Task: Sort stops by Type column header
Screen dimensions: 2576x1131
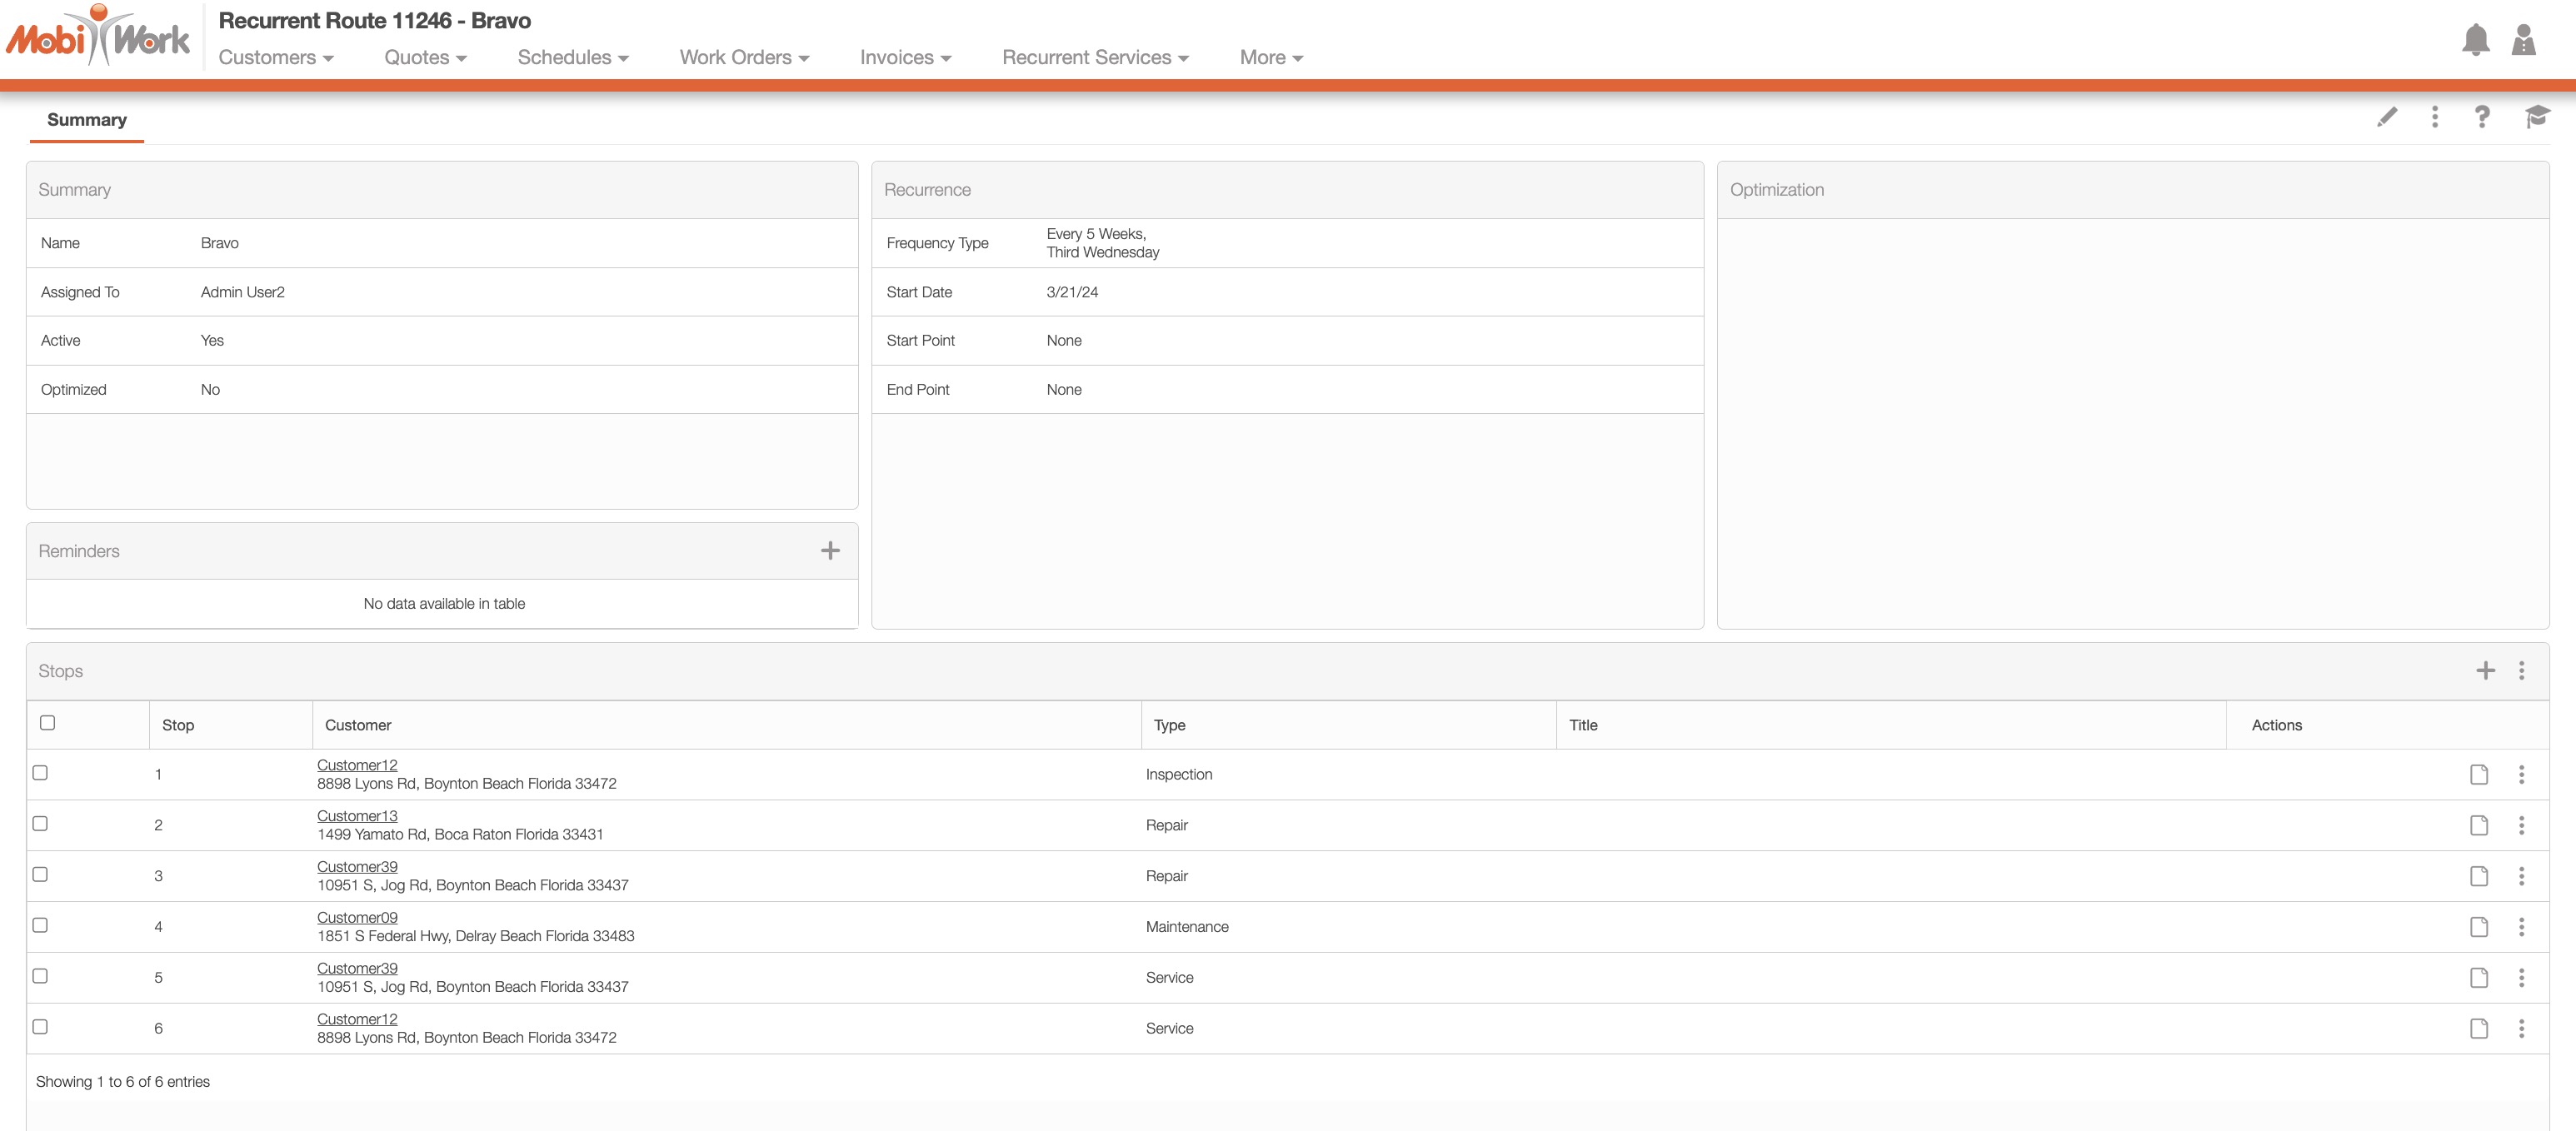Action: tap(1169, 725)
